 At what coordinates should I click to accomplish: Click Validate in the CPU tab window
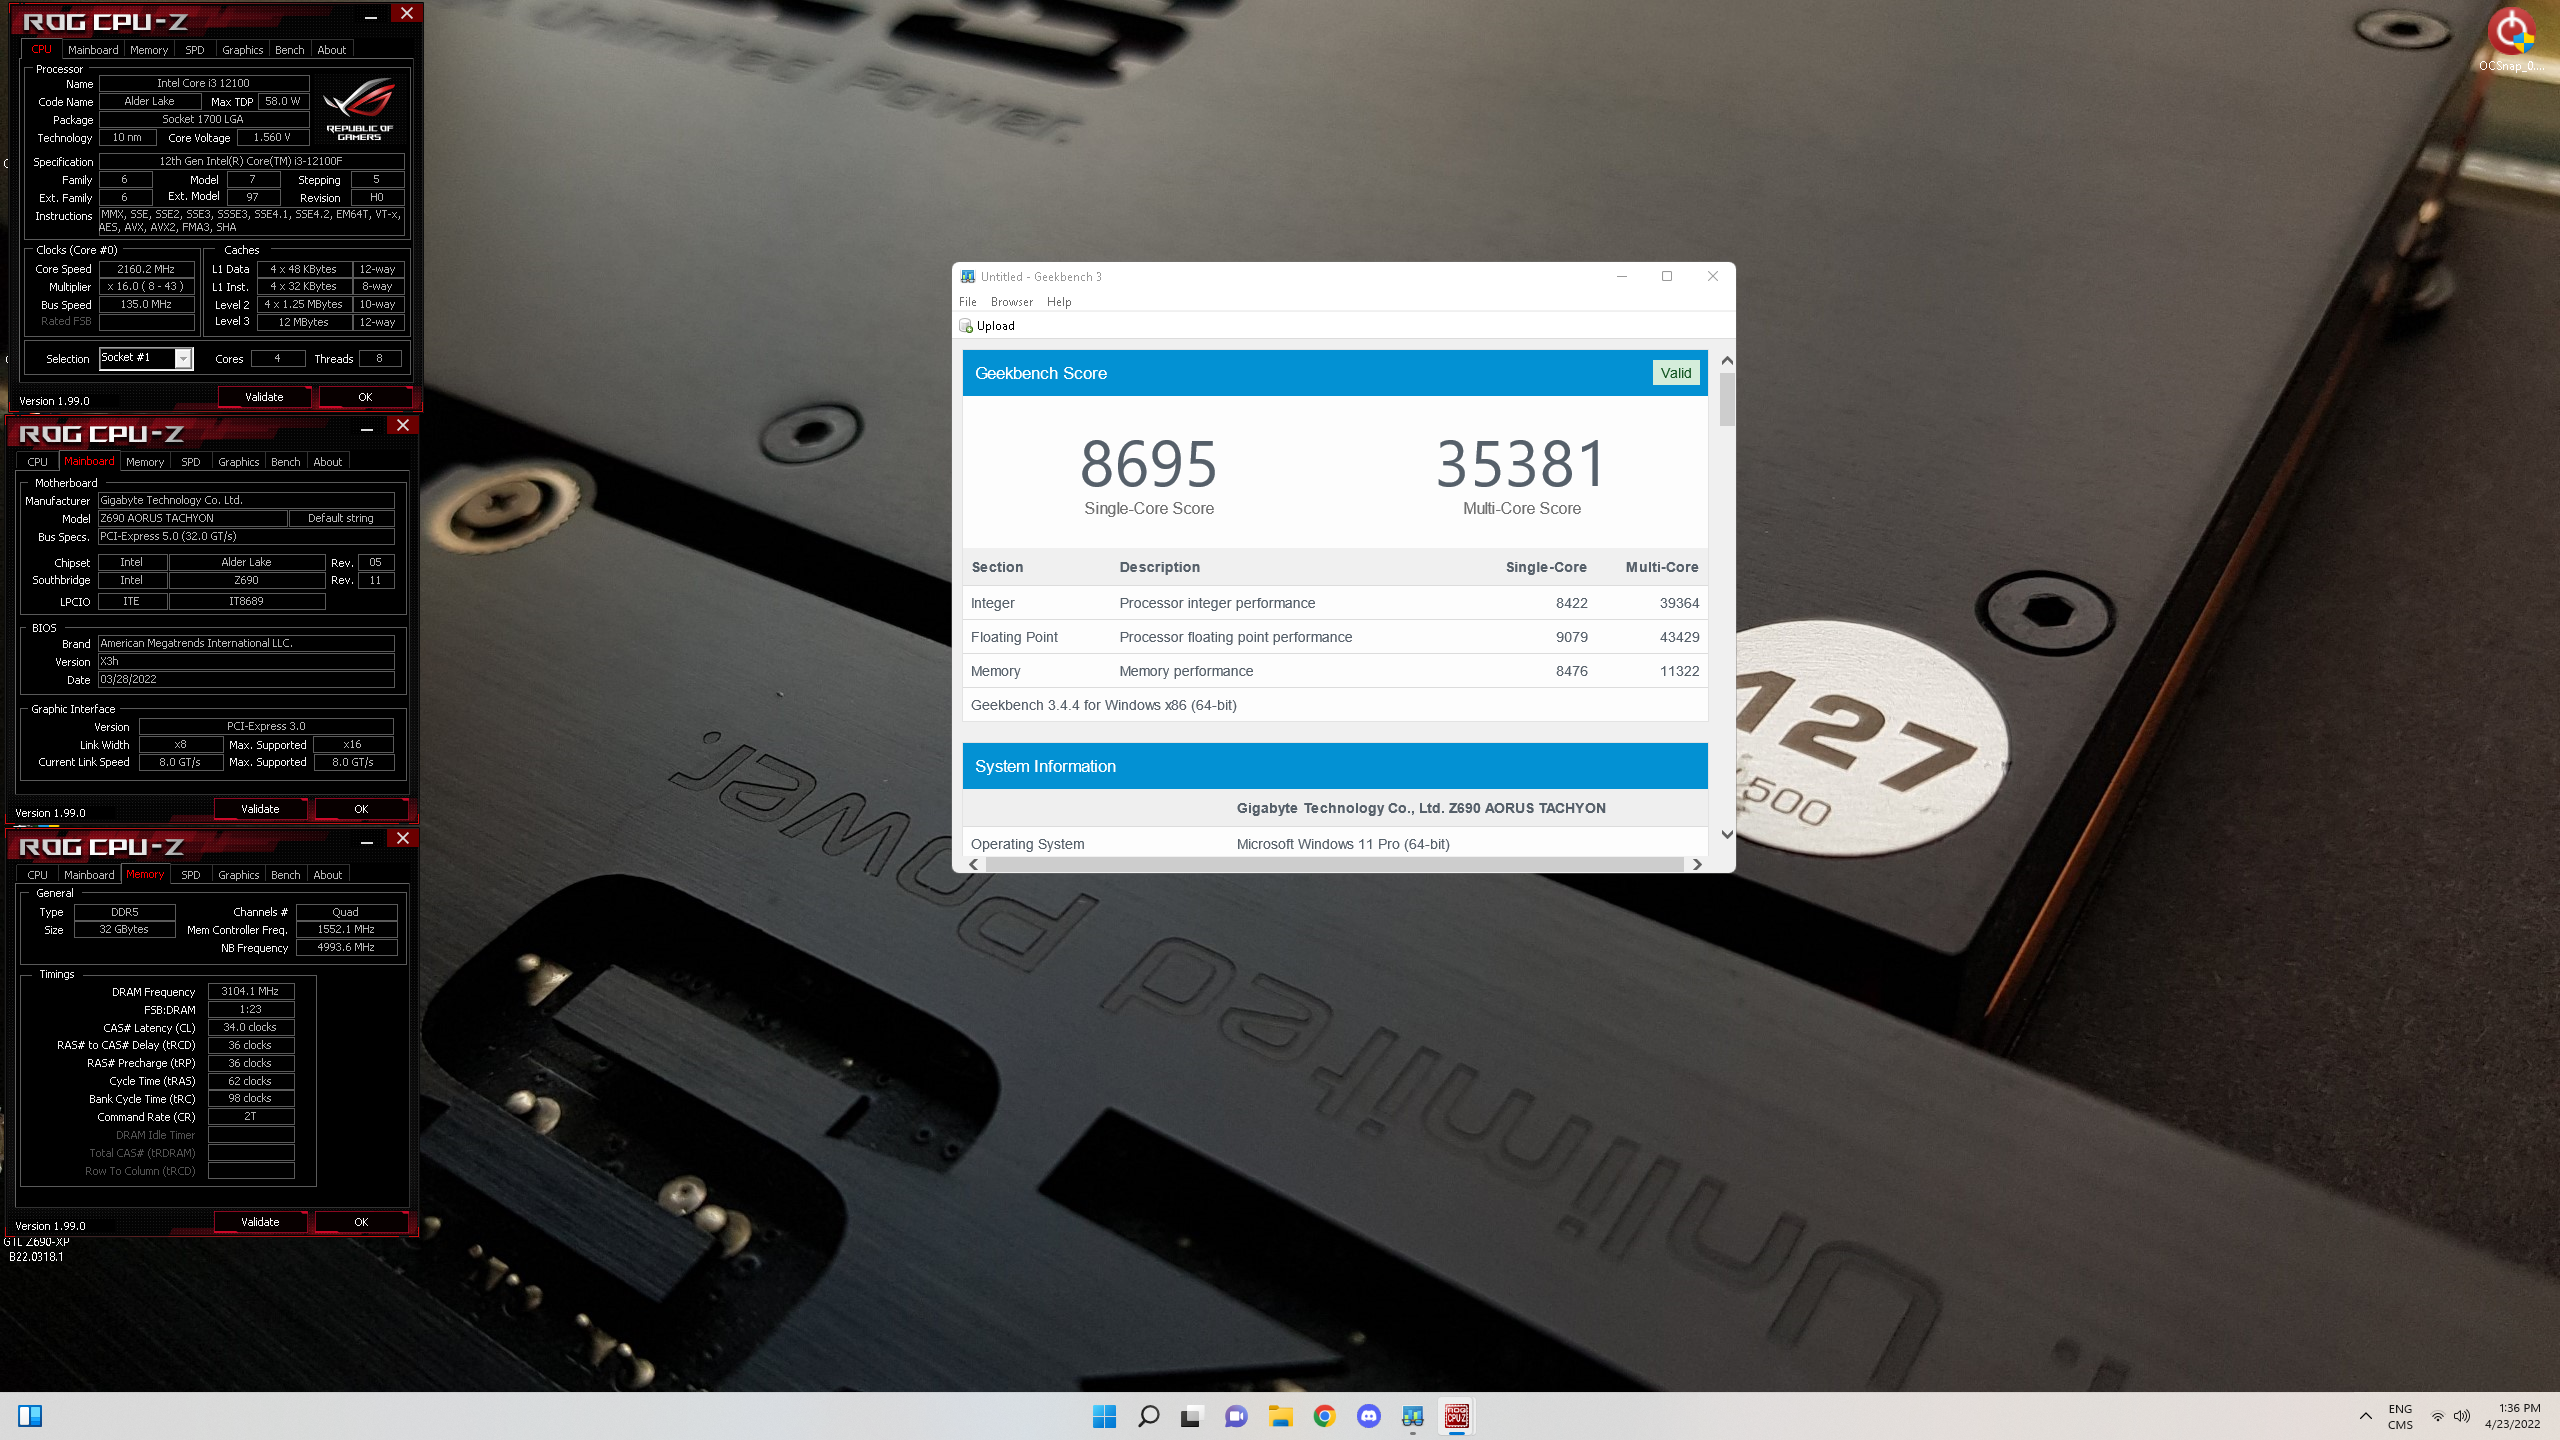[x=264, y=397]
